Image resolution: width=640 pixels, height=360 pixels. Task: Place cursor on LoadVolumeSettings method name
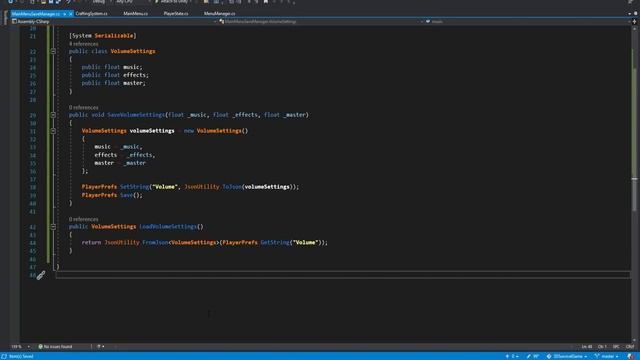(168, 227)
